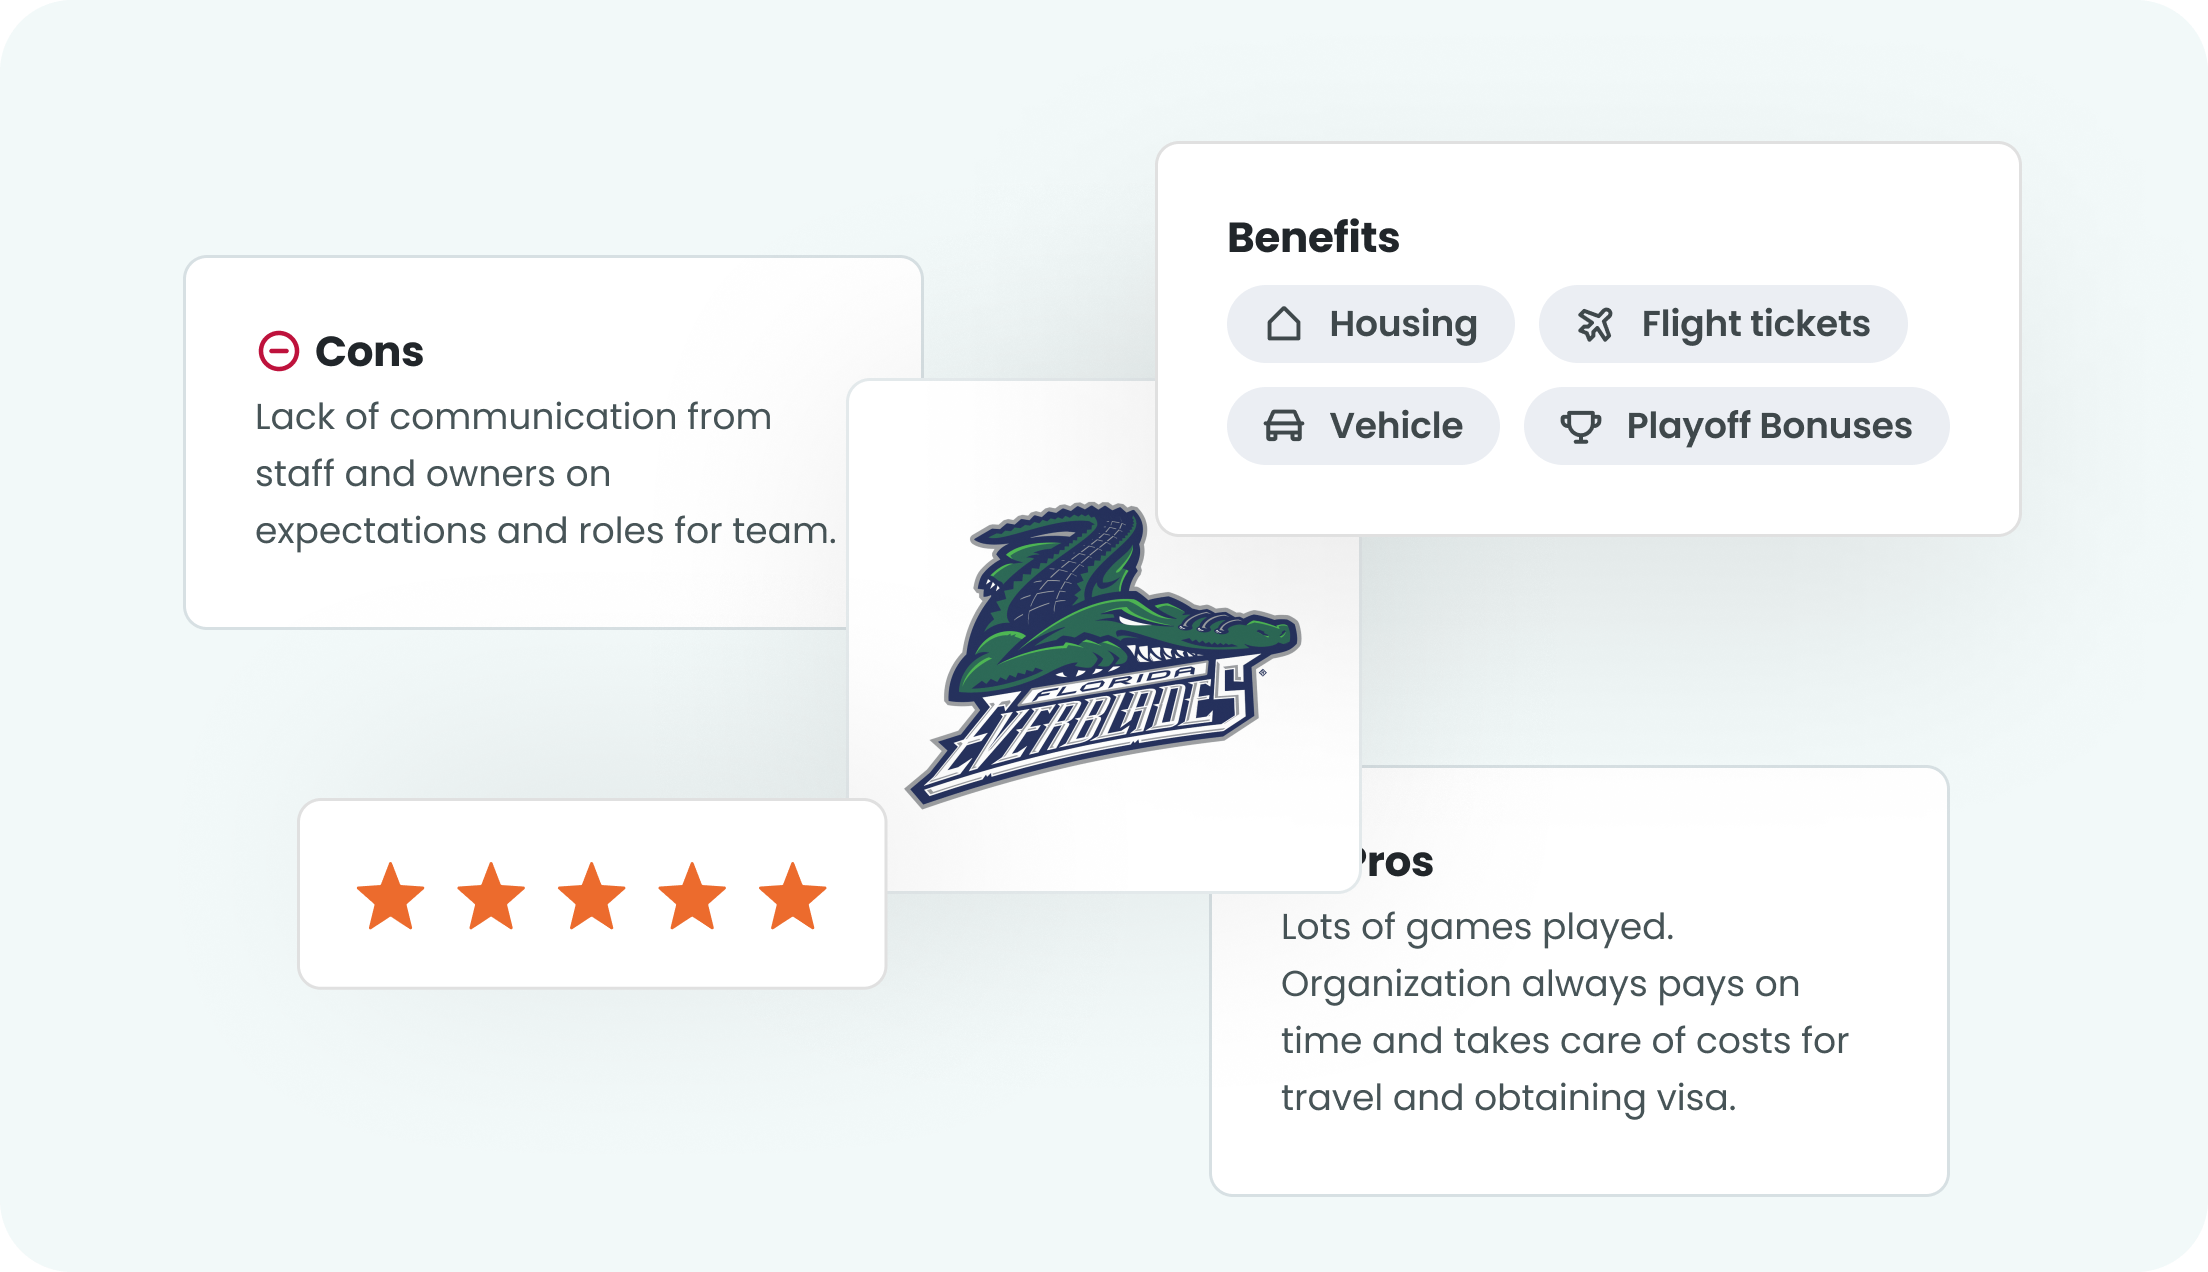This screenshot has height=1272, width=2208.
Task: Click the Housing benefit chip label
Action: coord(1403,324)
